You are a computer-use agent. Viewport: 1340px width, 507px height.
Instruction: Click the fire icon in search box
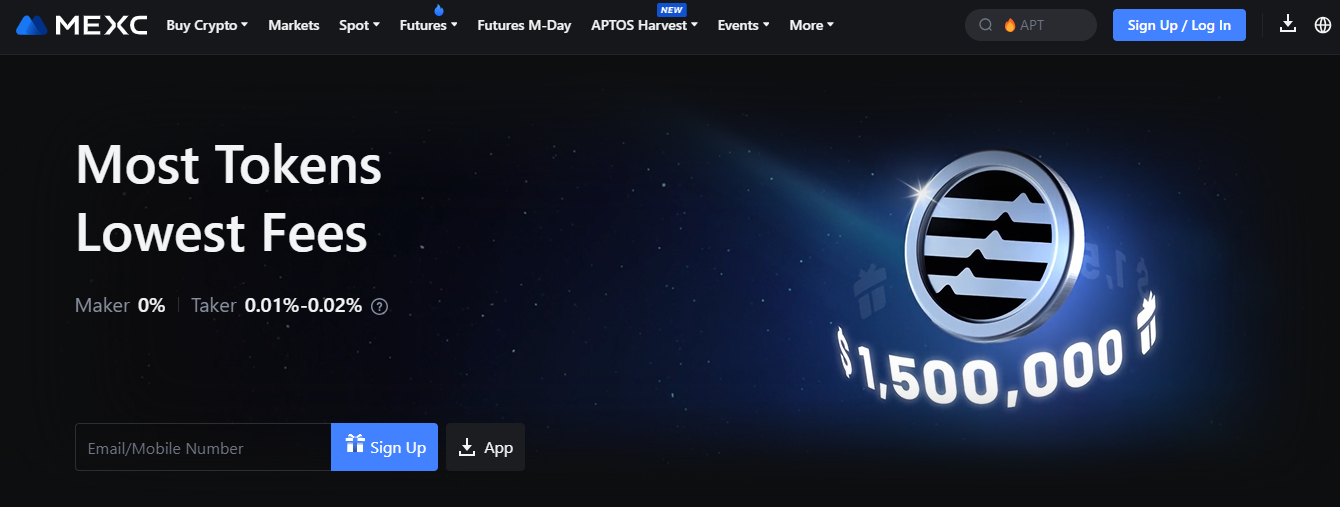pyautogui.click(x=1010, y=25)
